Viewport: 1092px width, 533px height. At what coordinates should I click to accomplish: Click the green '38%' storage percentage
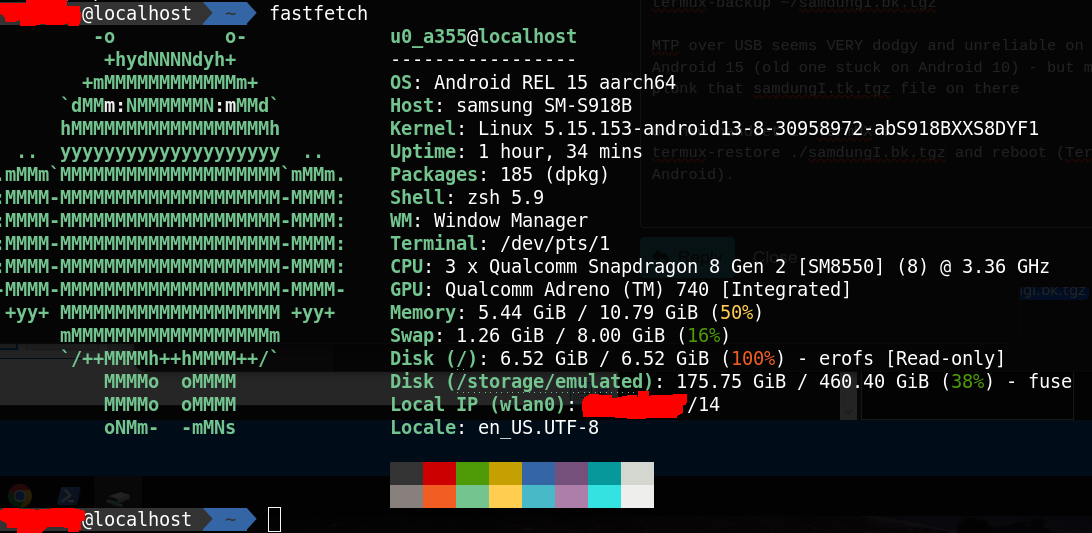[968, 382]
